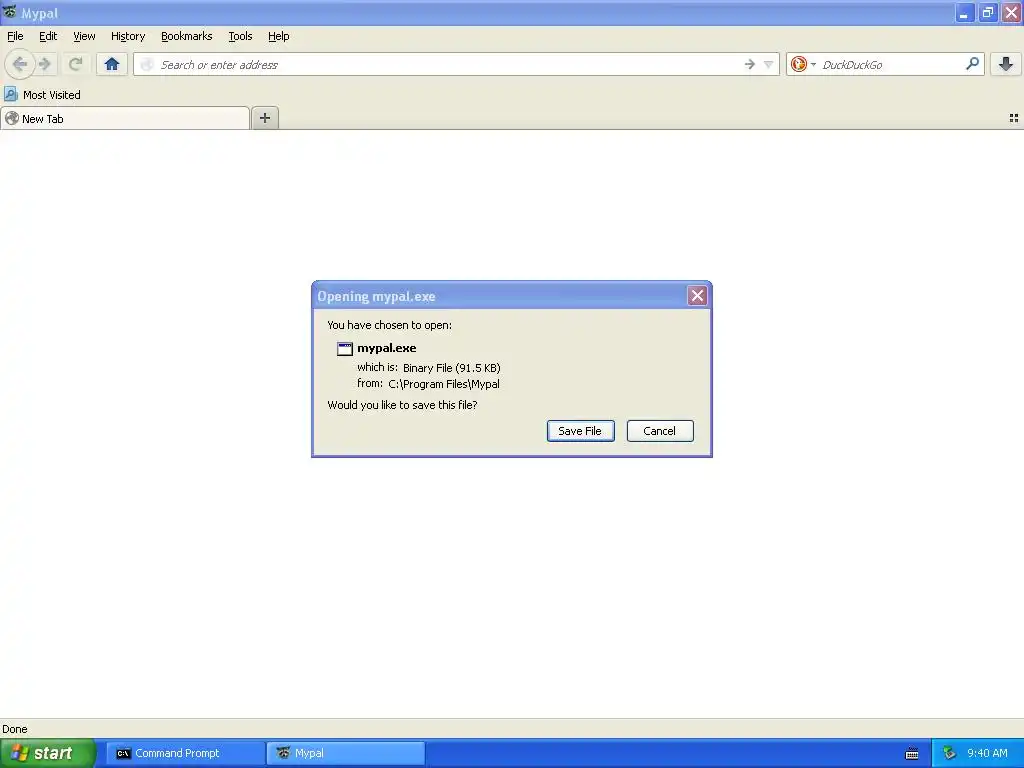Image resolution: width=1024 pixels, height=768 pixels.
Task: Click the search magnifier icon
Action: 972,64
